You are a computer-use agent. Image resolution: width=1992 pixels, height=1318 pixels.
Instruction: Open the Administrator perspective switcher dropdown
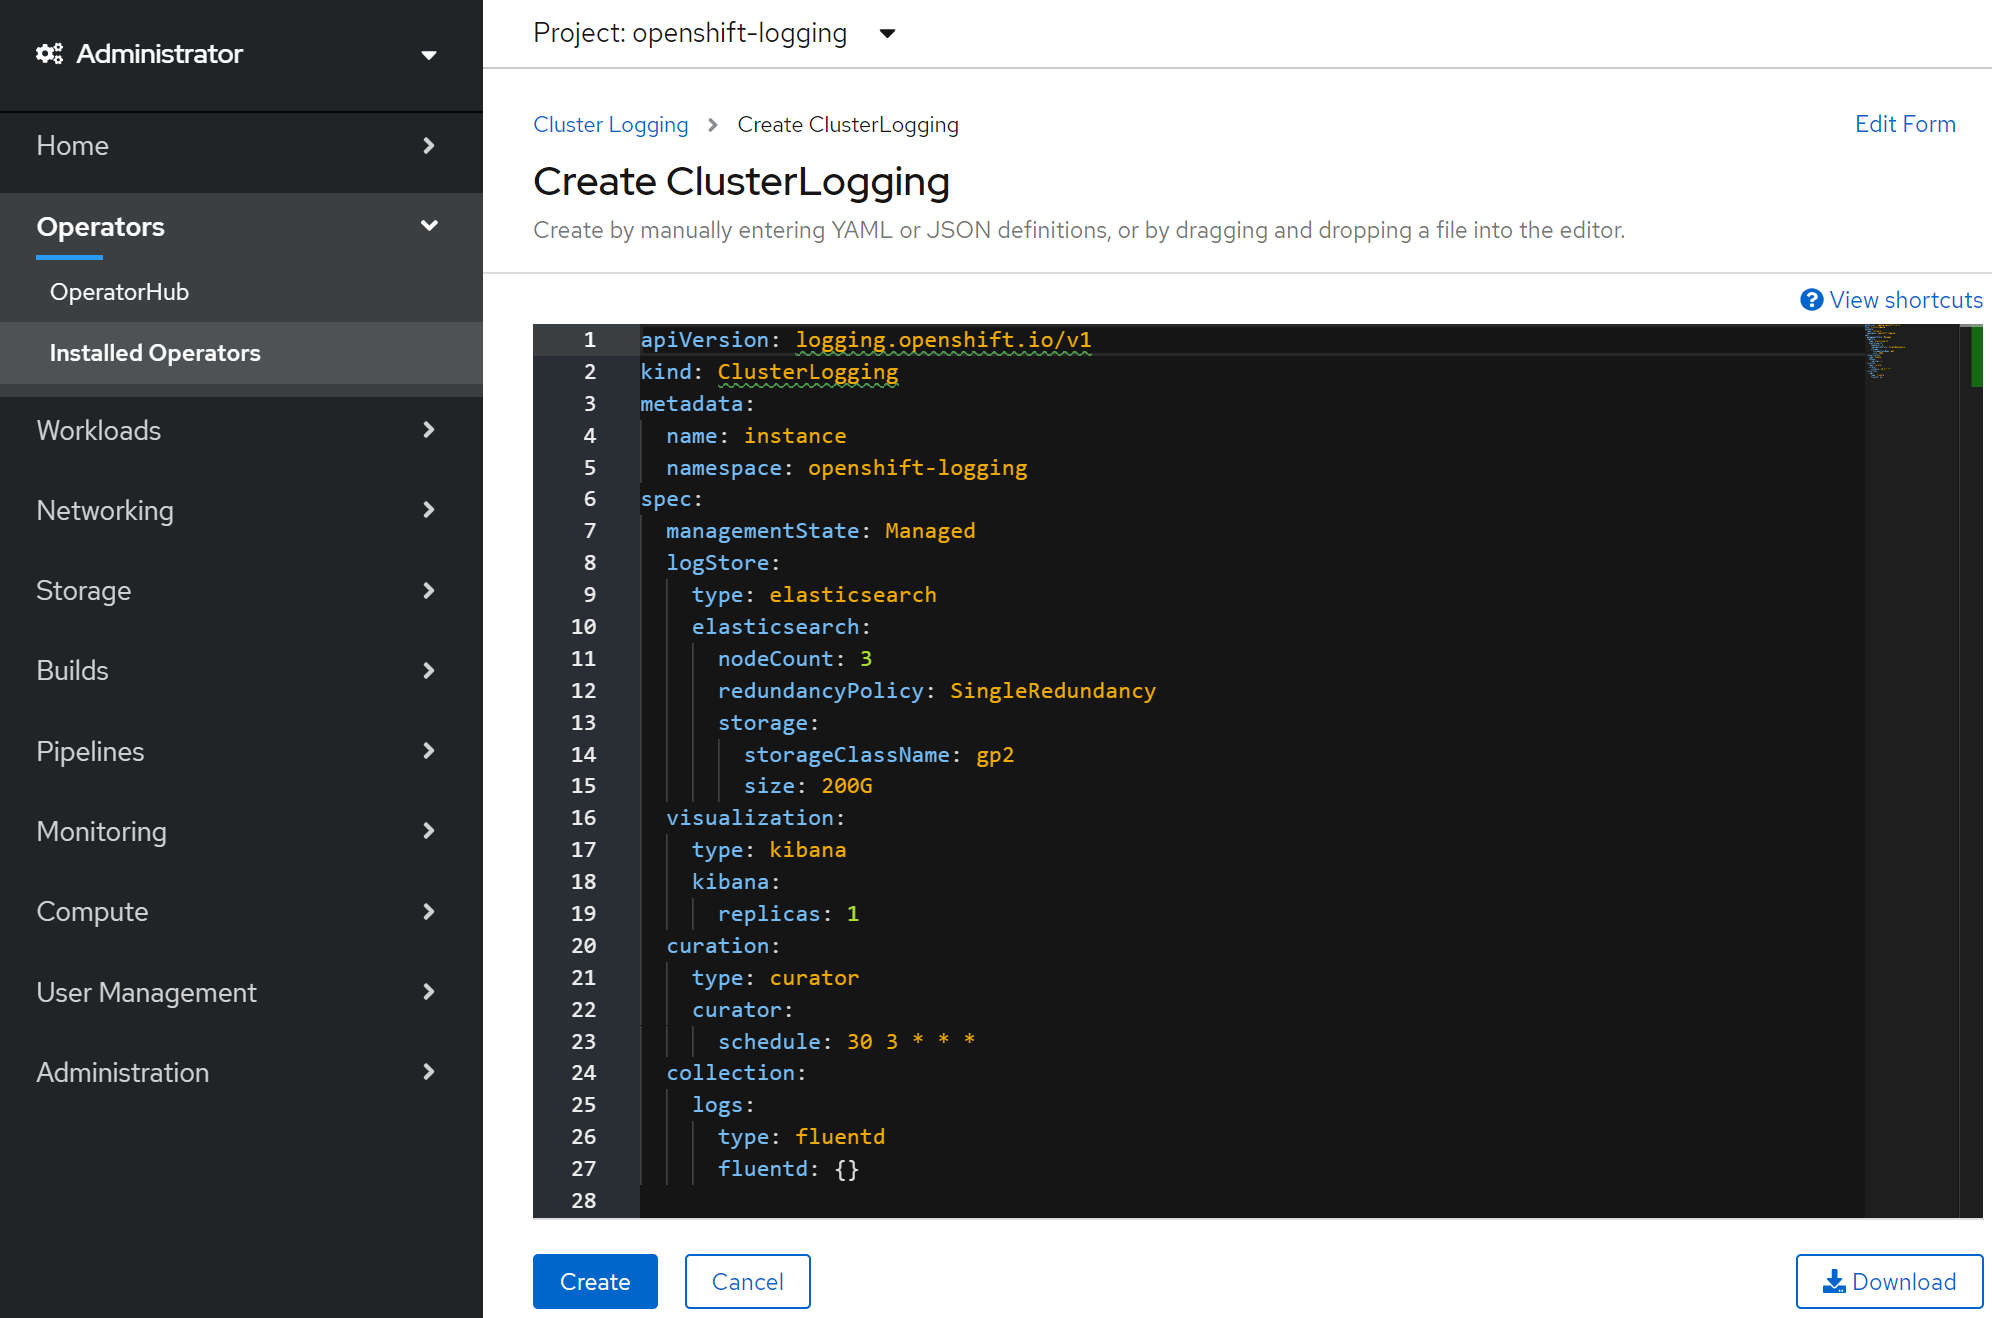point(429,55)
